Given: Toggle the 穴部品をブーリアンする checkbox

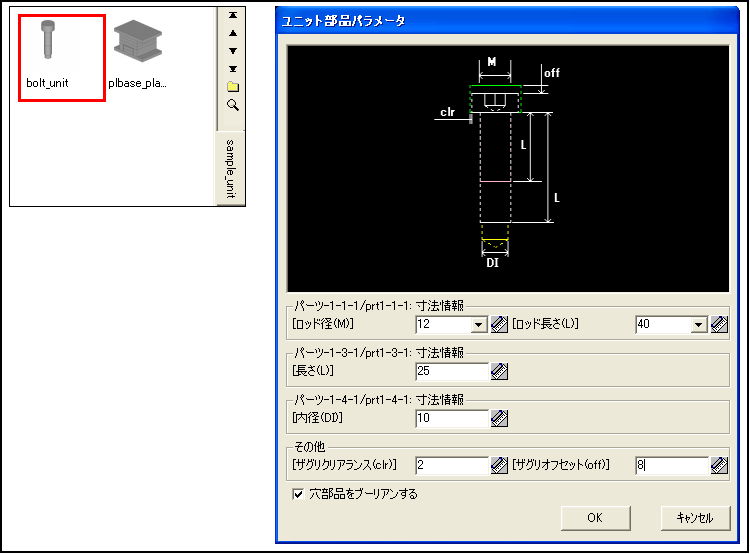Looking at the screenshot, I should tap(298, 494).
